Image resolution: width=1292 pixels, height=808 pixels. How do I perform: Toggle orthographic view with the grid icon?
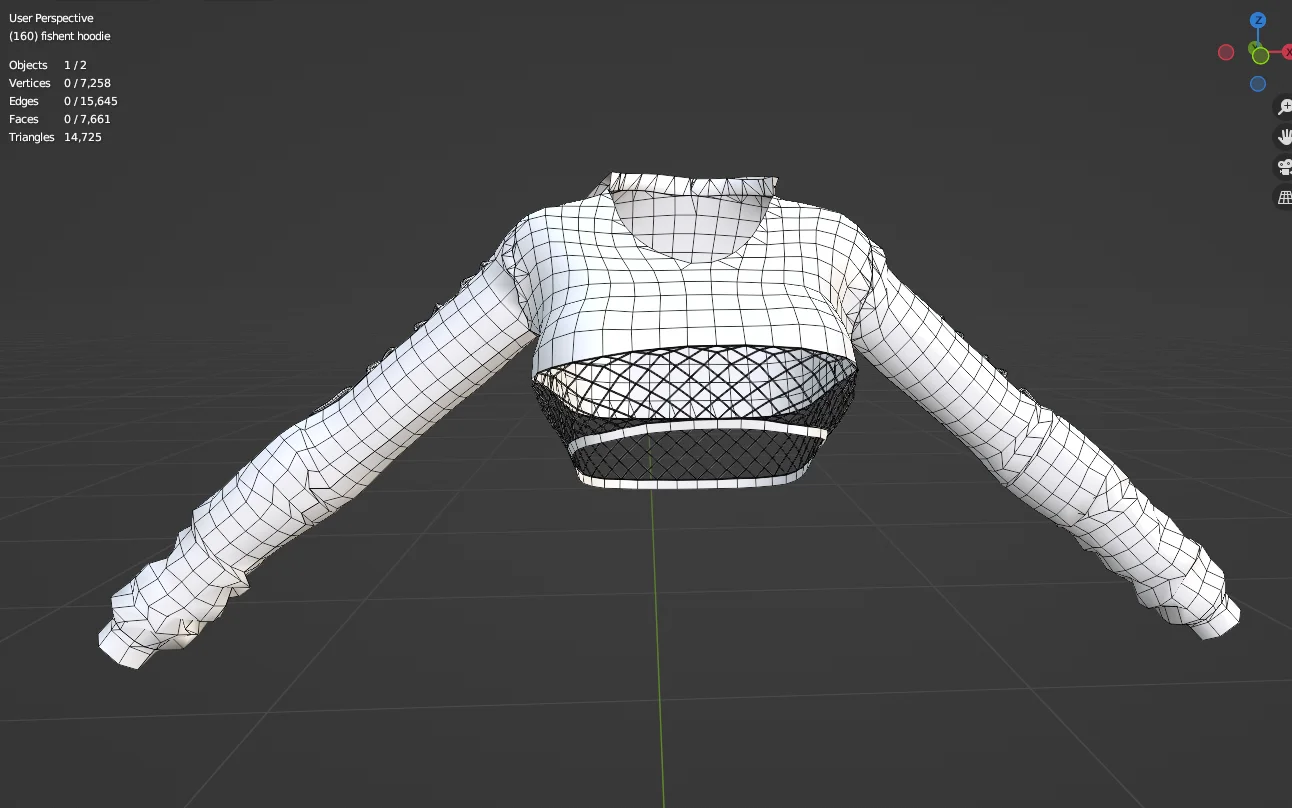coord(1284,196)
